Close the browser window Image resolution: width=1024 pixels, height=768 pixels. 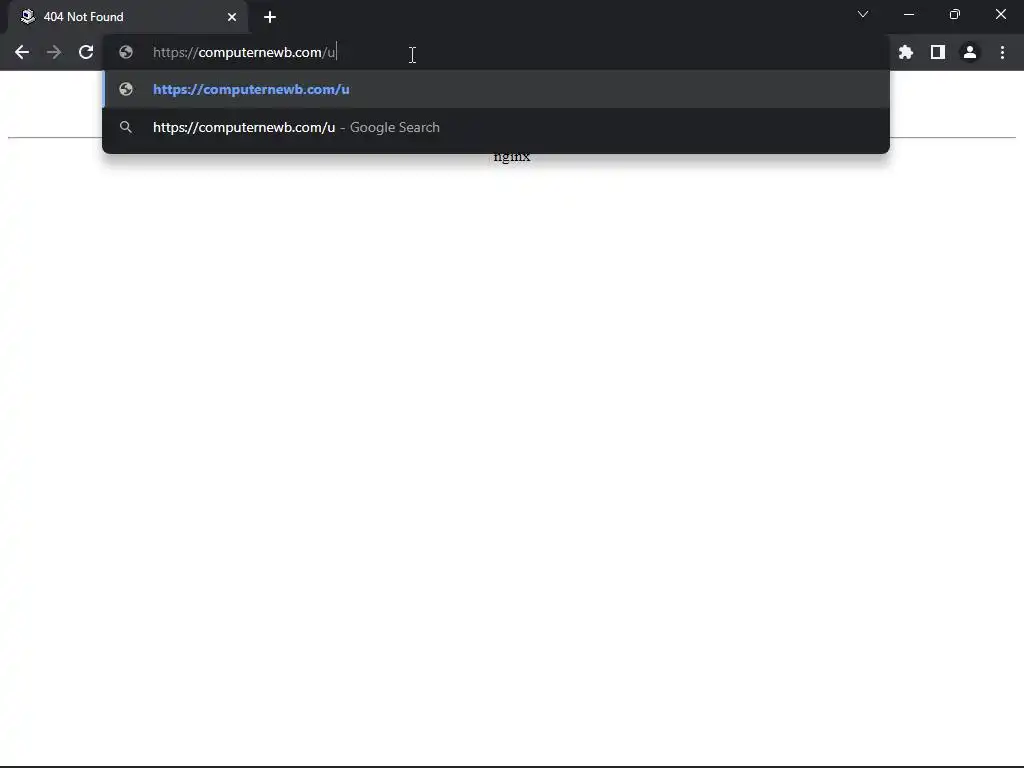(x=1000, y=14)
